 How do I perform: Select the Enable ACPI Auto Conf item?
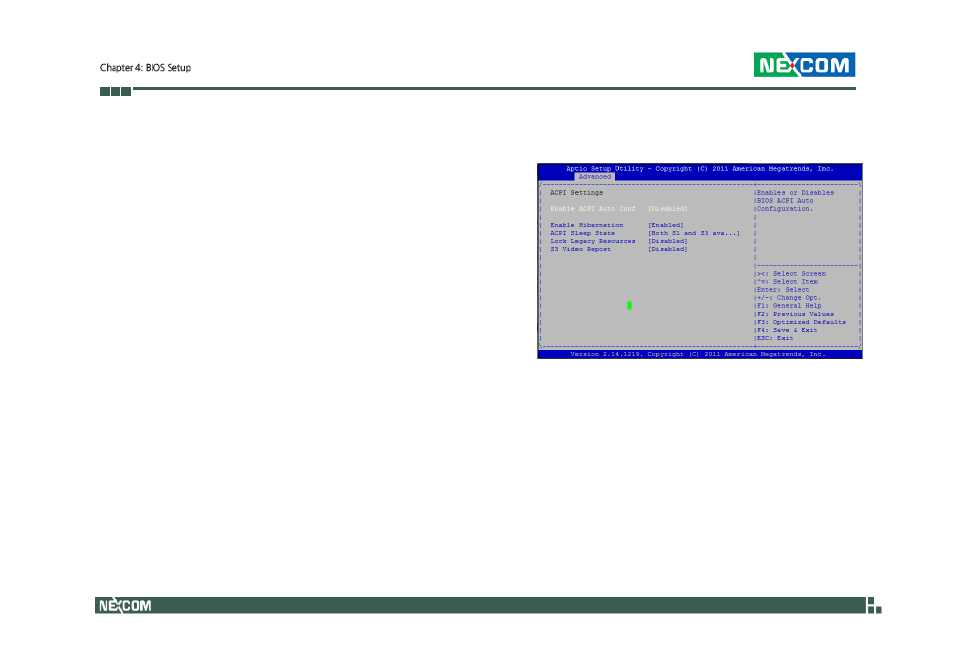tap(593, 208)
